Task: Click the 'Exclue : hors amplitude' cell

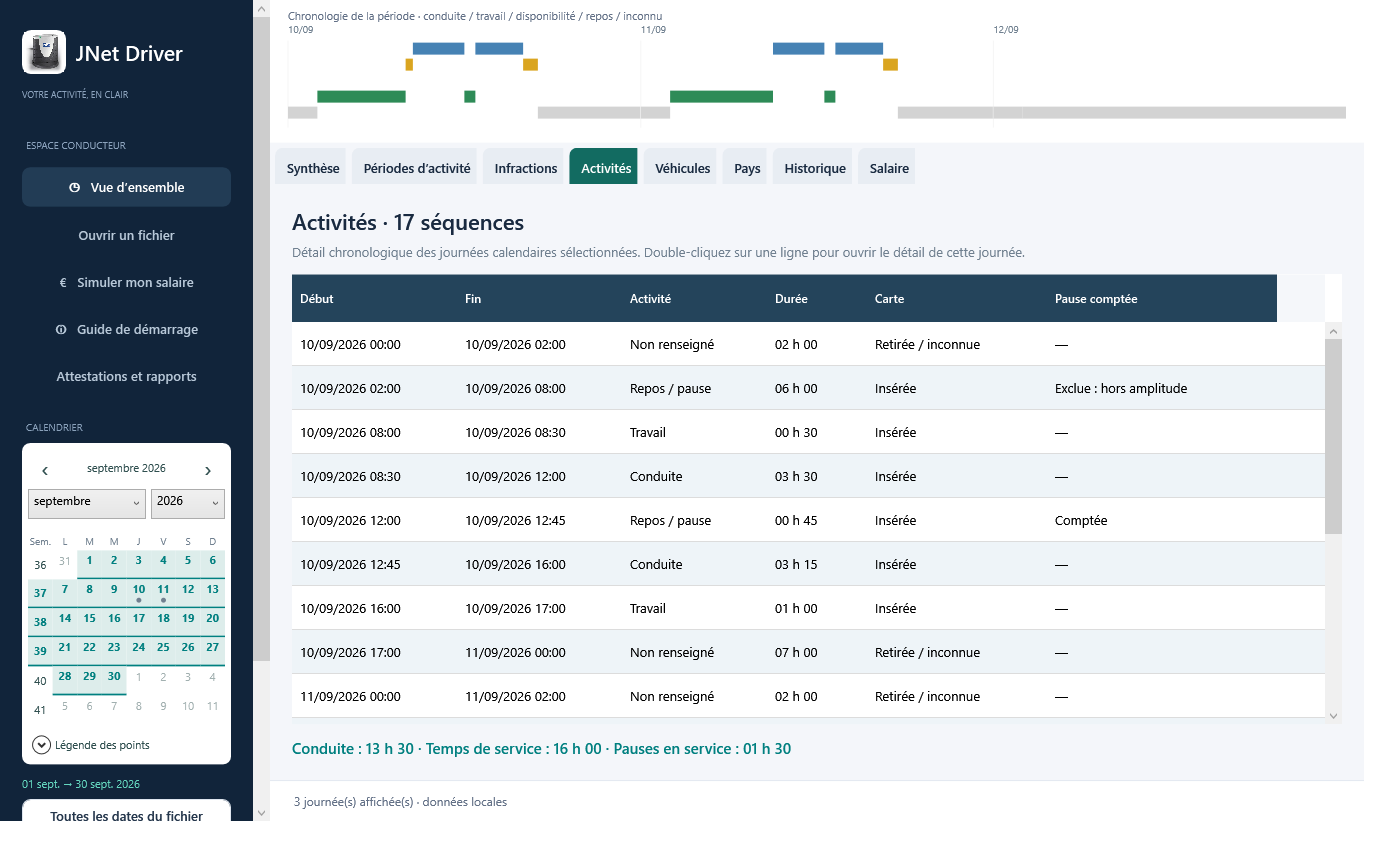Action: click(1121, 389)
